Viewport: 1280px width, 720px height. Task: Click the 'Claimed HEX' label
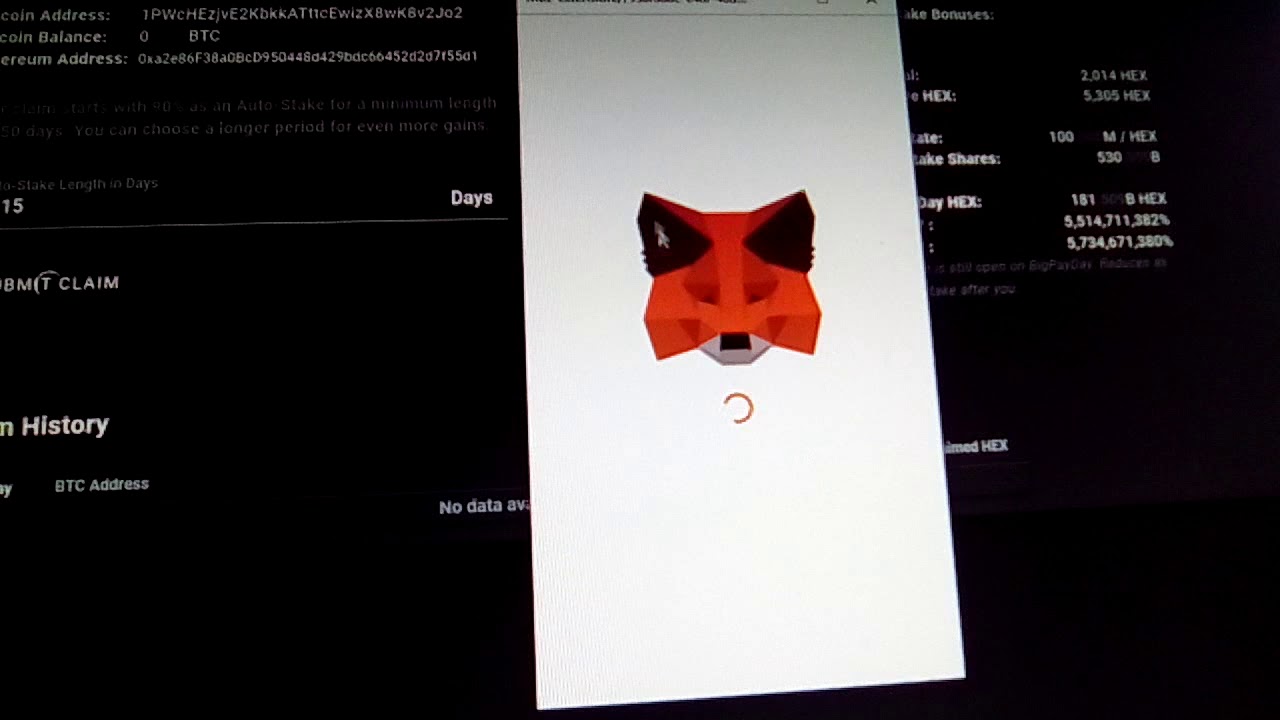975,446
